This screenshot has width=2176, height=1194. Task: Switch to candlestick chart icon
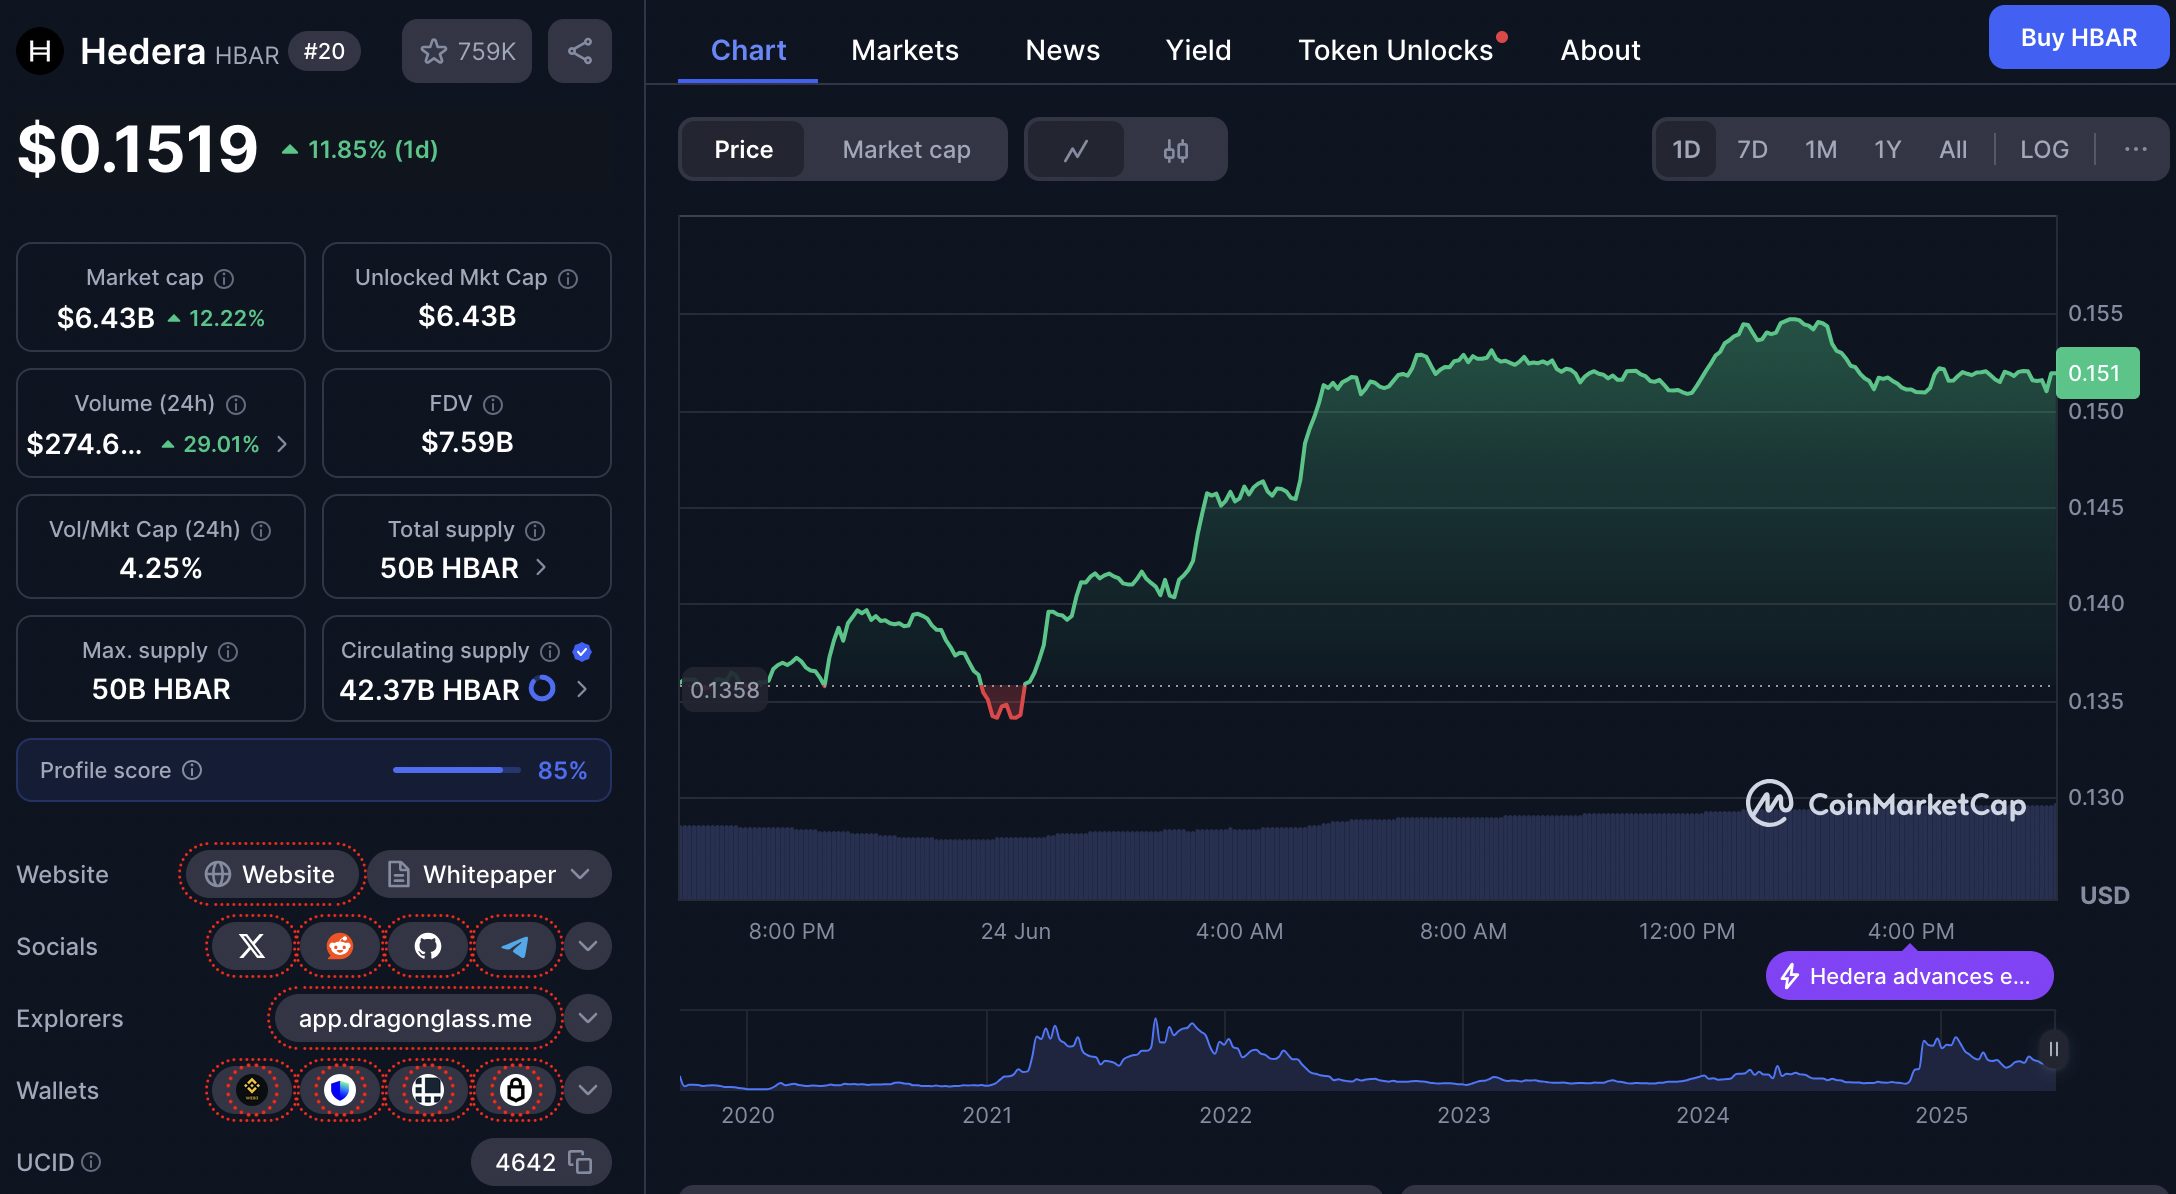pyautogui.click(x=1176, y=150)
